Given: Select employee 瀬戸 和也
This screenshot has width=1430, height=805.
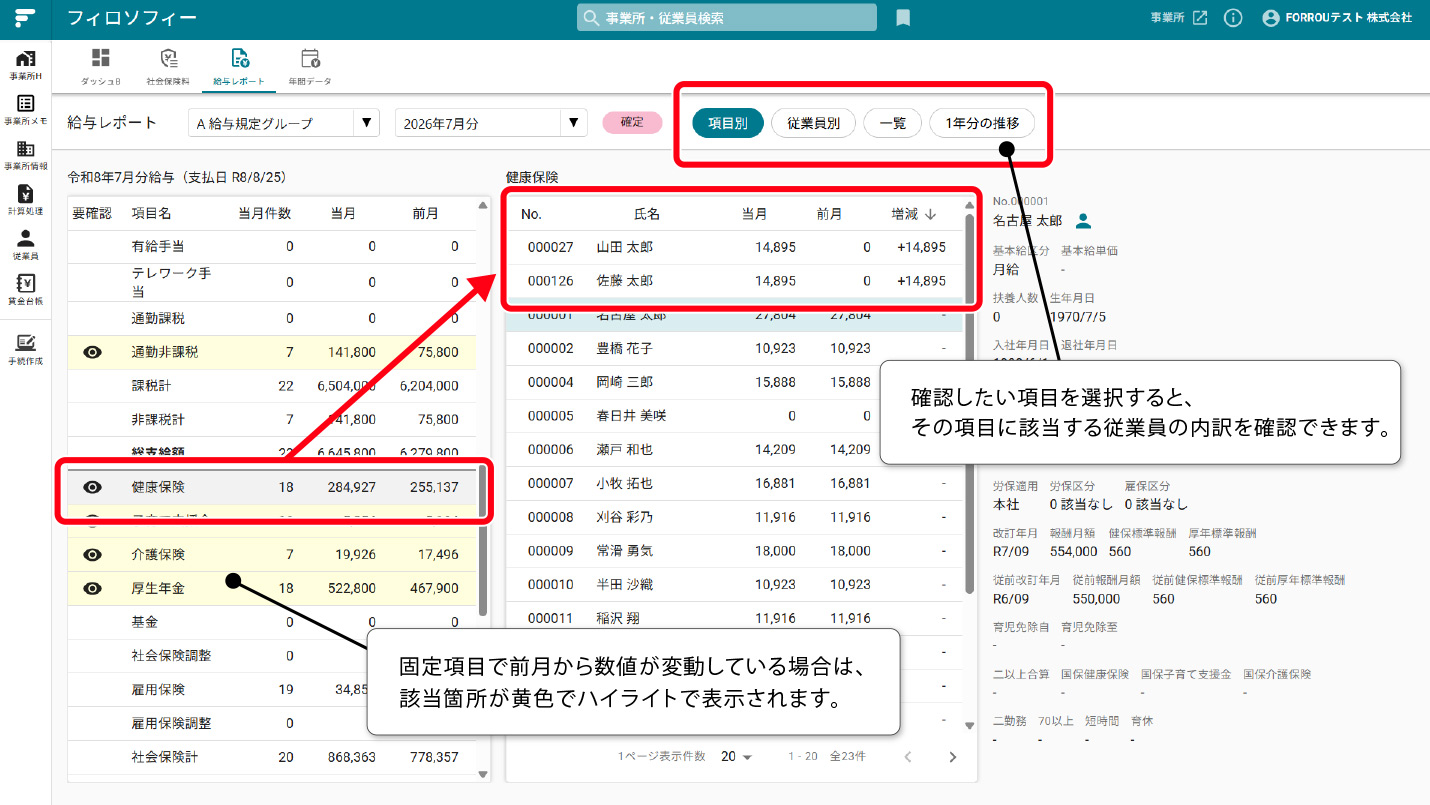Looking at the screenshot, I should coord(734,450).
